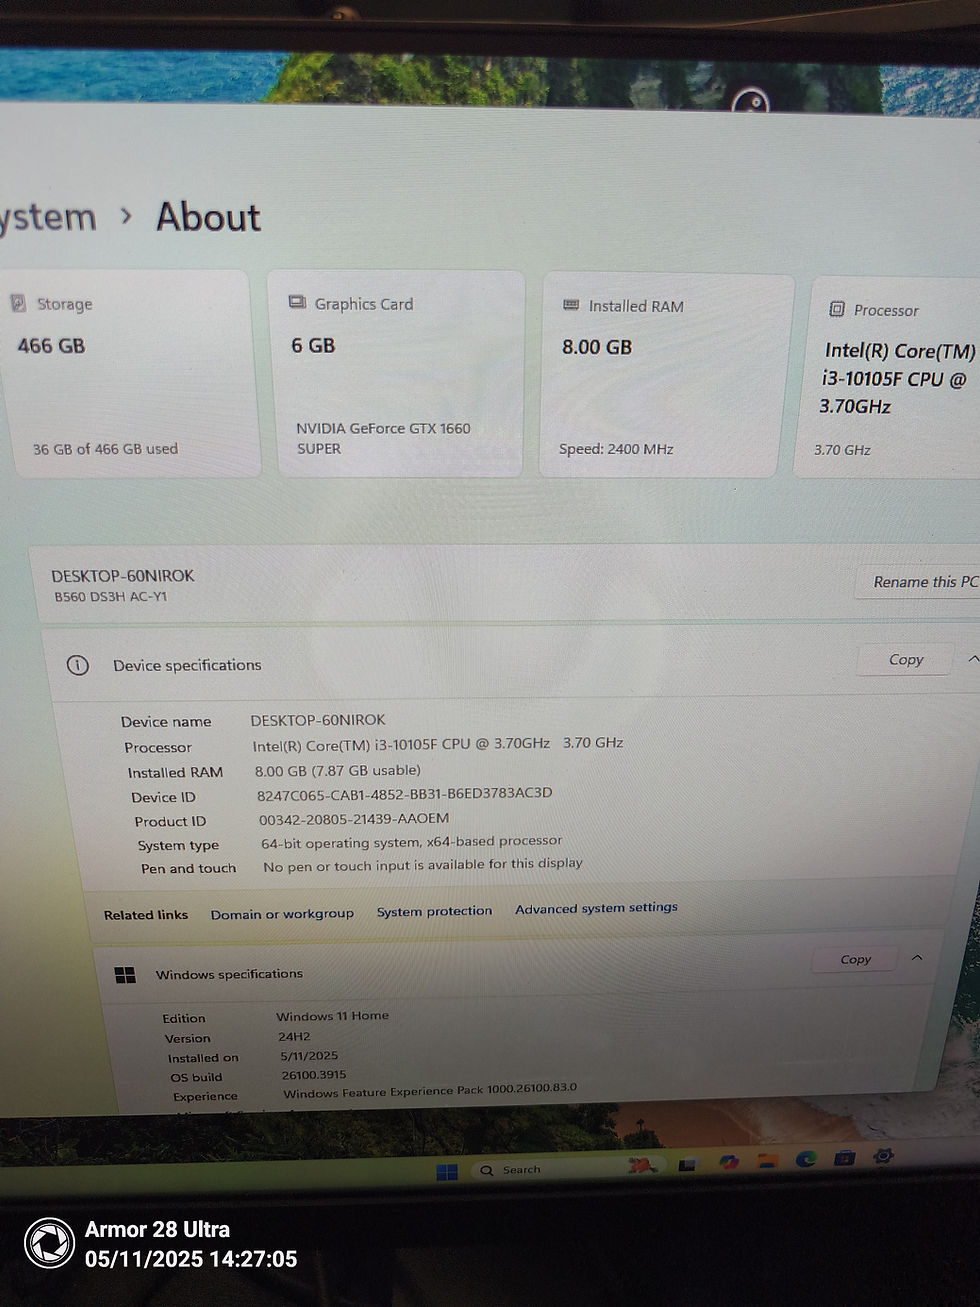The width and height of the screenshot is (980, 1307).
Task: Click the Storage card icon
Action: 18,302
